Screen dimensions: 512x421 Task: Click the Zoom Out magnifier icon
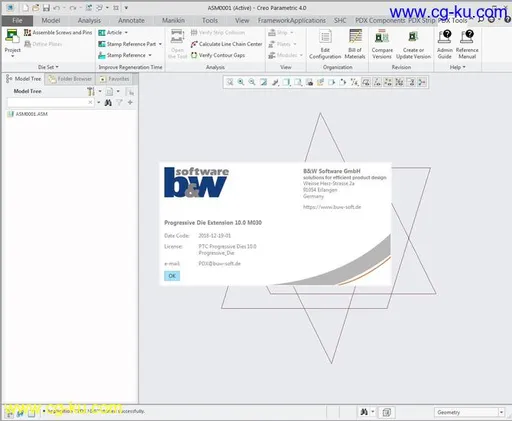[252, 82]
